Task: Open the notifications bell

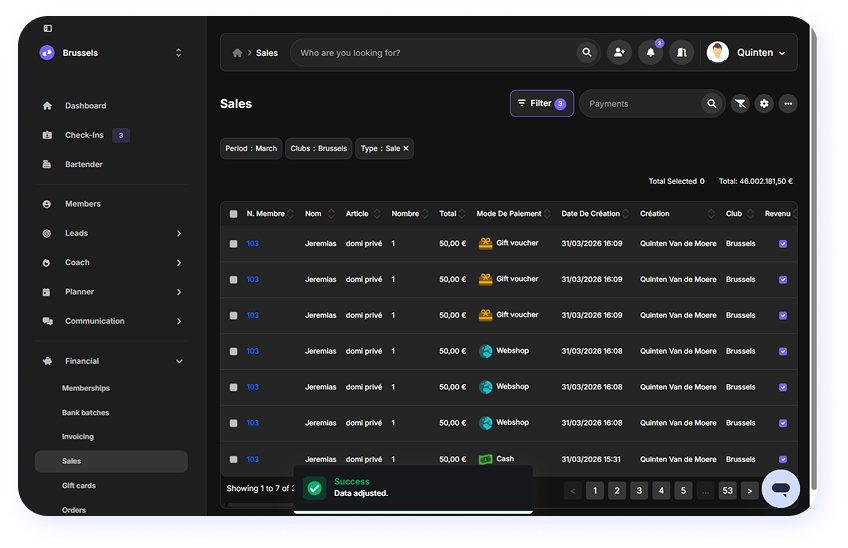Action: coord(651,52)
